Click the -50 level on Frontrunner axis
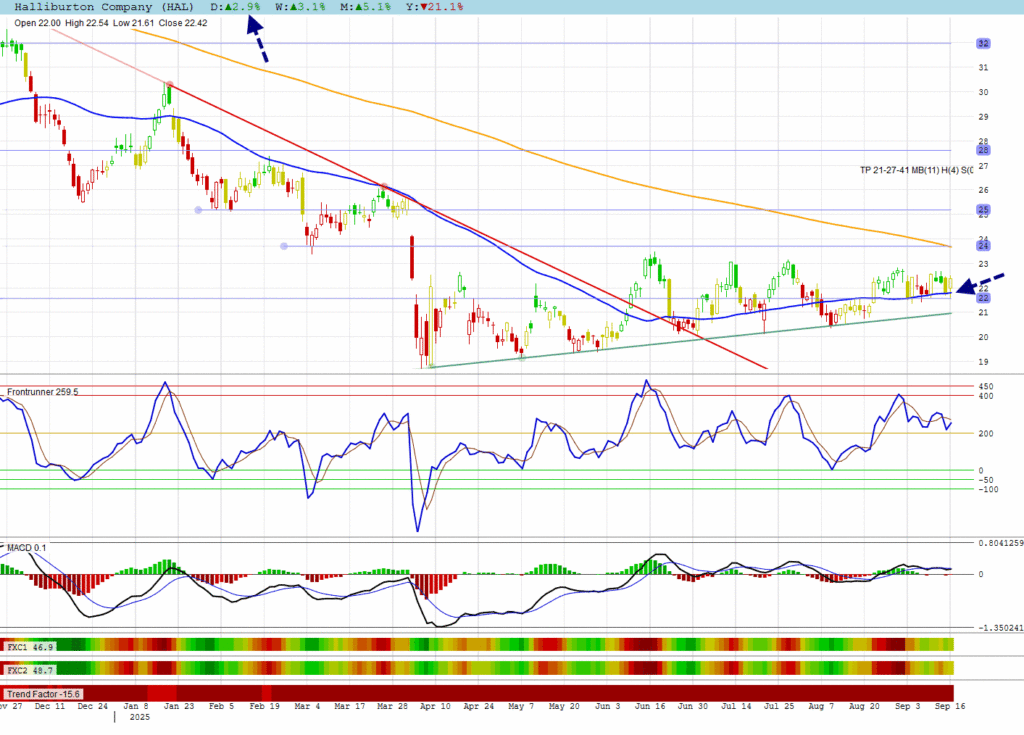 point(985,480)
